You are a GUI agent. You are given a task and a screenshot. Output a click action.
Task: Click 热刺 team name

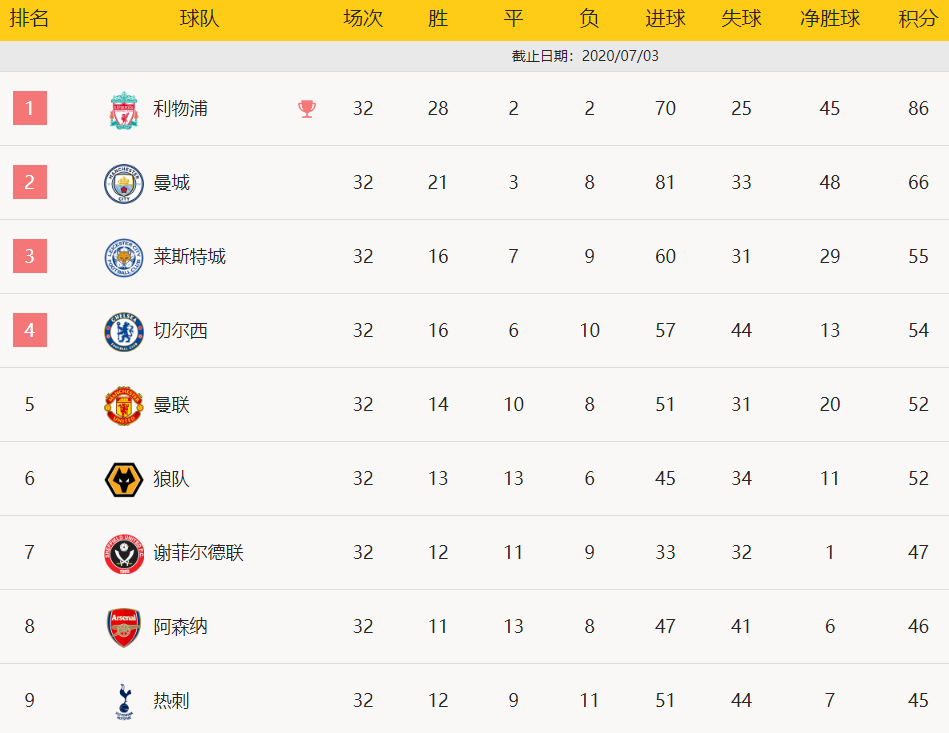171,701
